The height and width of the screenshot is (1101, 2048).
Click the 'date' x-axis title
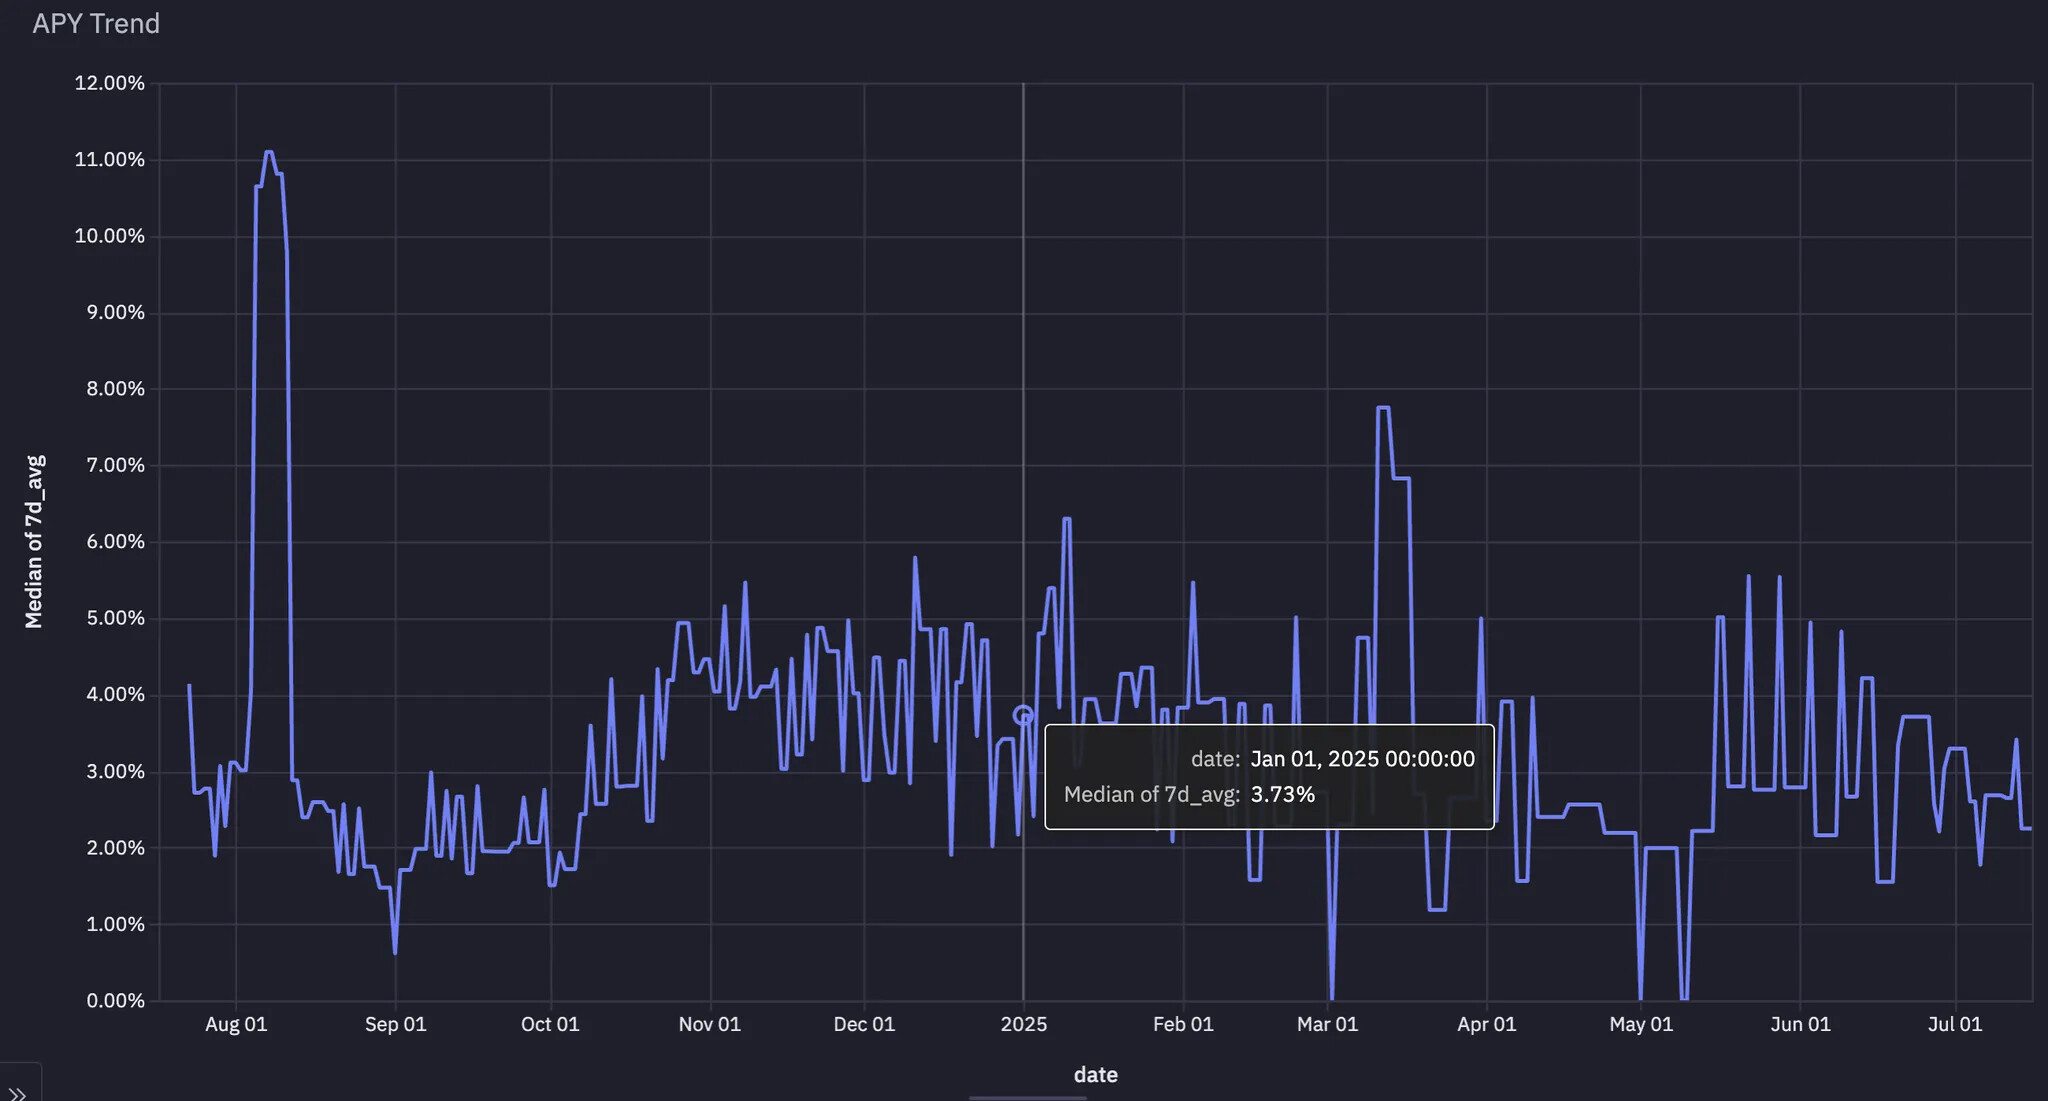[1095, 1075]
